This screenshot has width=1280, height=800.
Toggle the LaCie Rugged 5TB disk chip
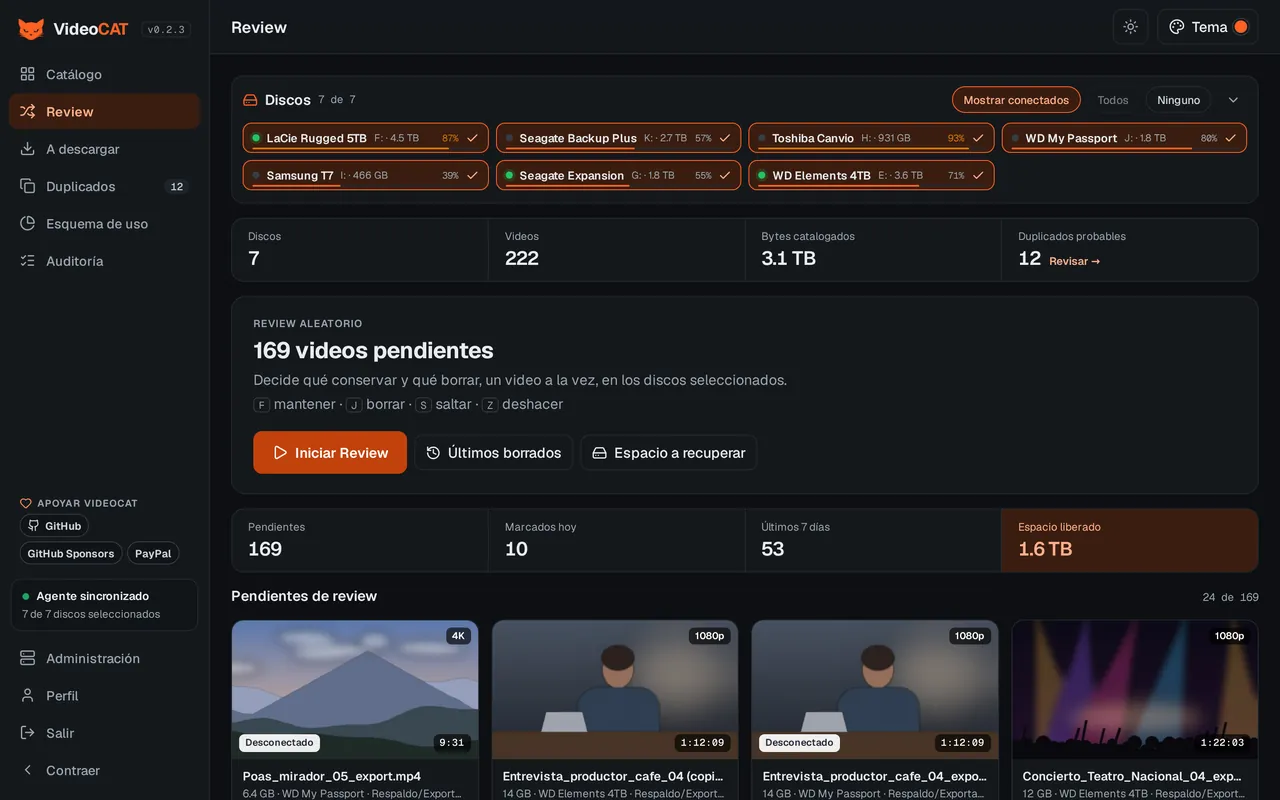[x=366, y=138]
